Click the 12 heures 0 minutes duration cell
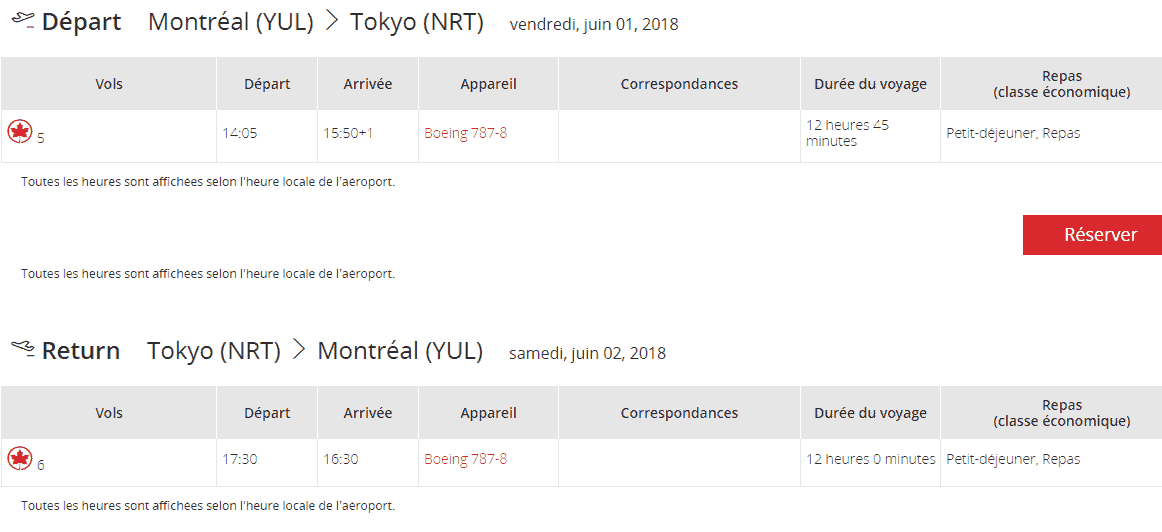The width and height of the screenshot is (1162, 532). (871, 459)
